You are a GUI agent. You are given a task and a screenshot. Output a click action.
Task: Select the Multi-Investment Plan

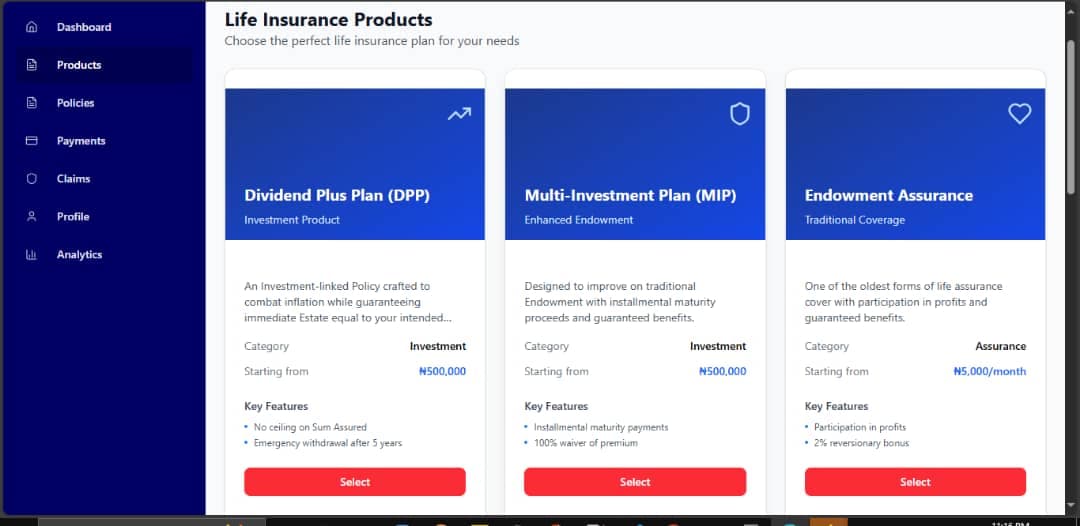[635, 482]
